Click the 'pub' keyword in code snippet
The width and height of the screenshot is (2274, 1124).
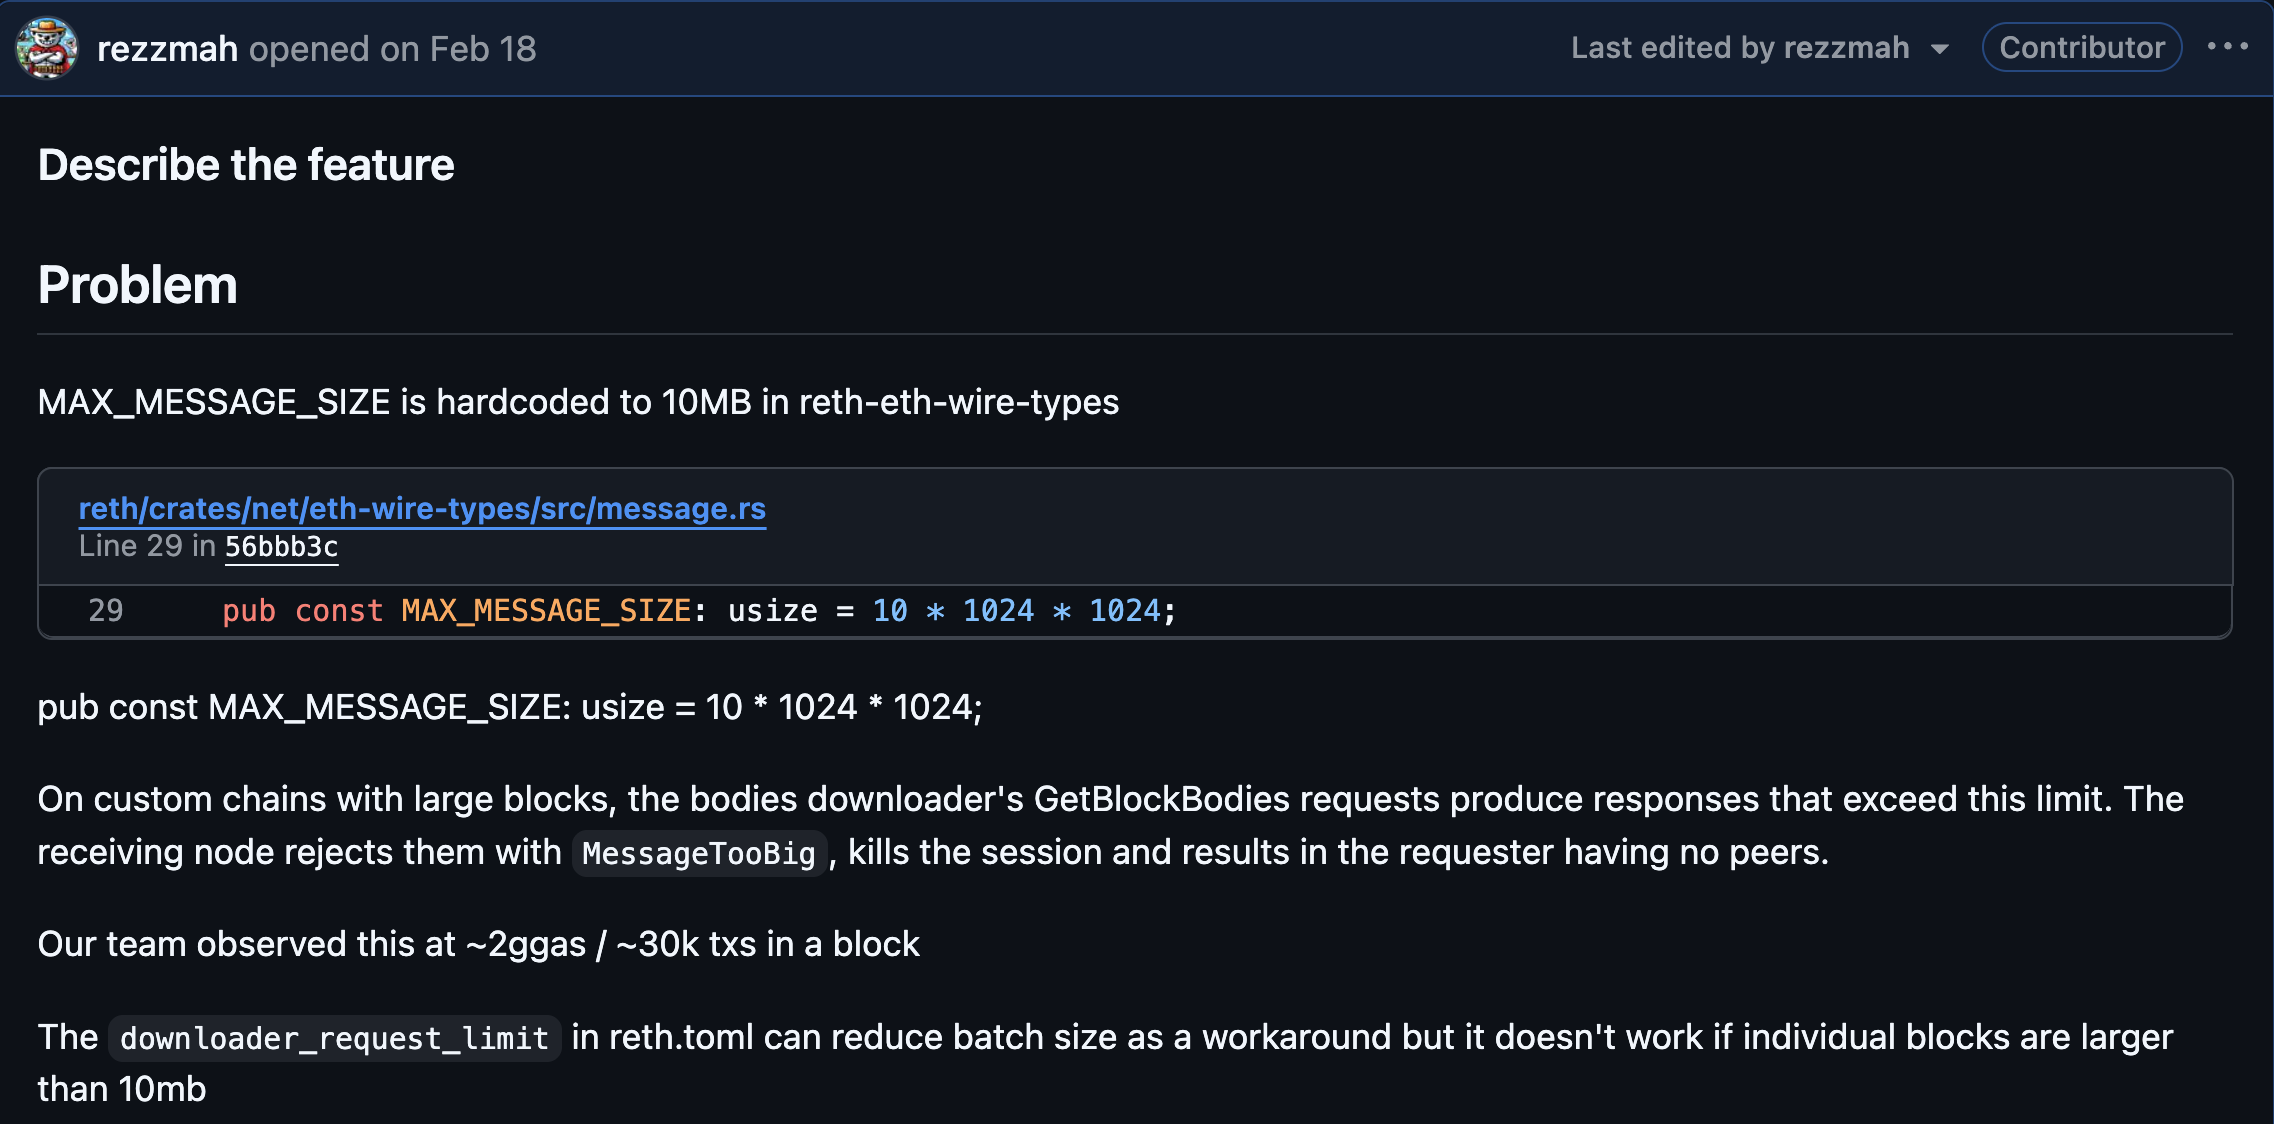(x=248, y=610)
